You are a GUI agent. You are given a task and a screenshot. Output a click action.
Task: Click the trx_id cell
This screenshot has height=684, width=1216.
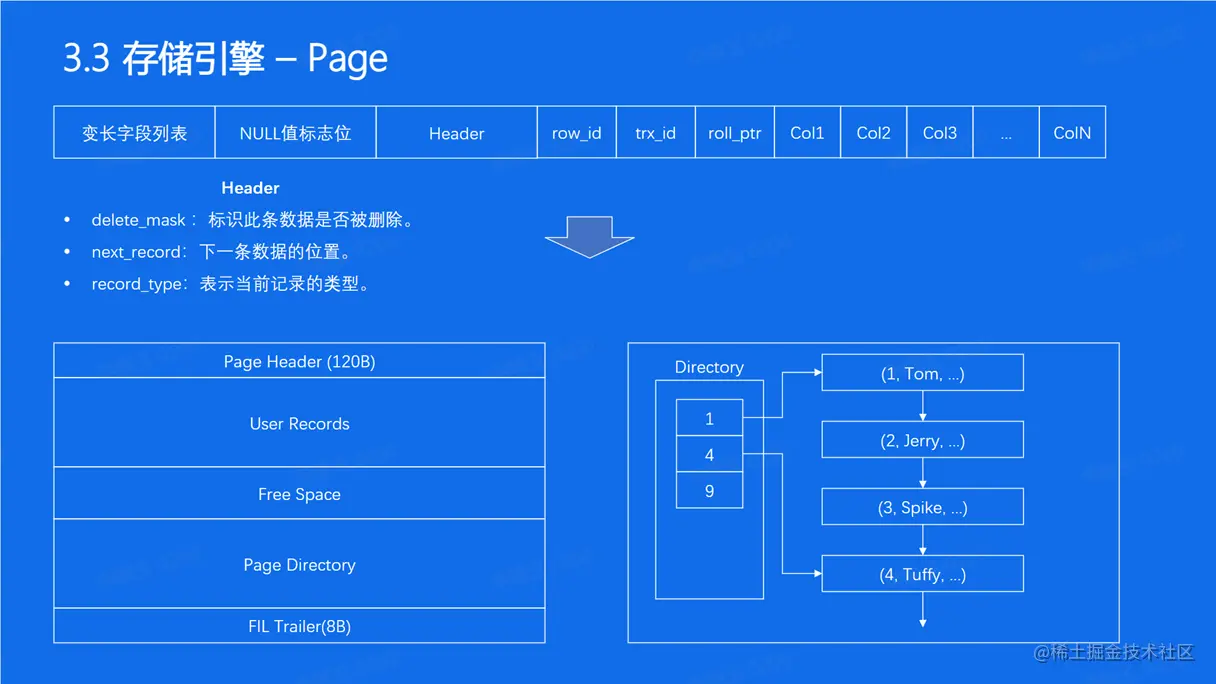coord(655,132)
